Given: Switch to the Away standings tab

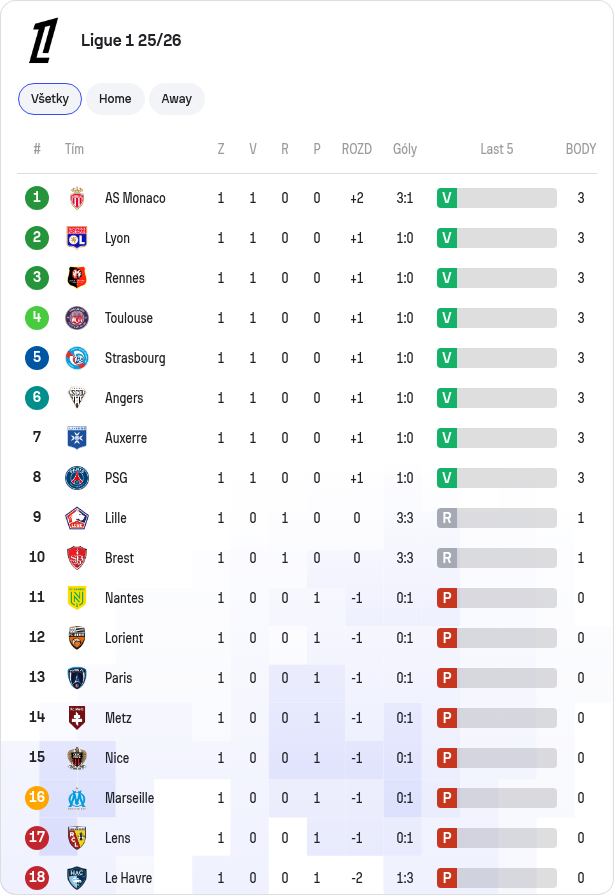Looking at the screenshot, I should coord(176,99).
